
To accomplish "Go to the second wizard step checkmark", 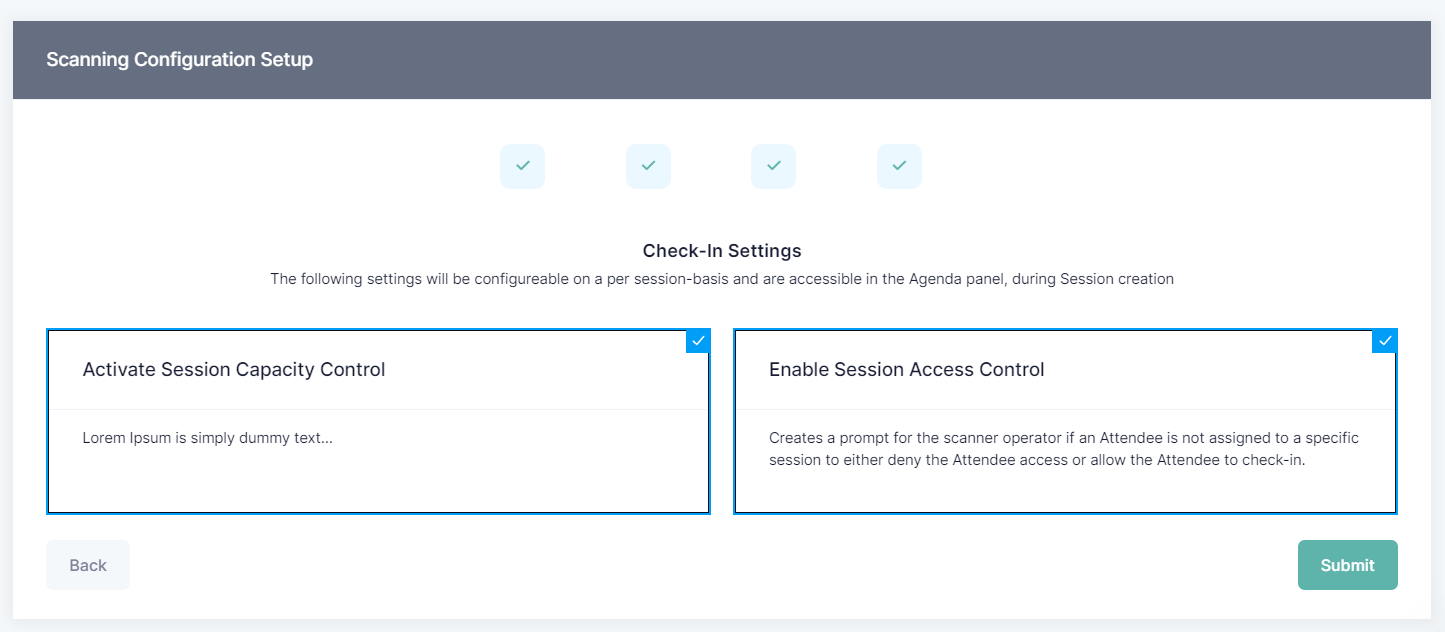I will pyautogui.click(x=648, y=166).
